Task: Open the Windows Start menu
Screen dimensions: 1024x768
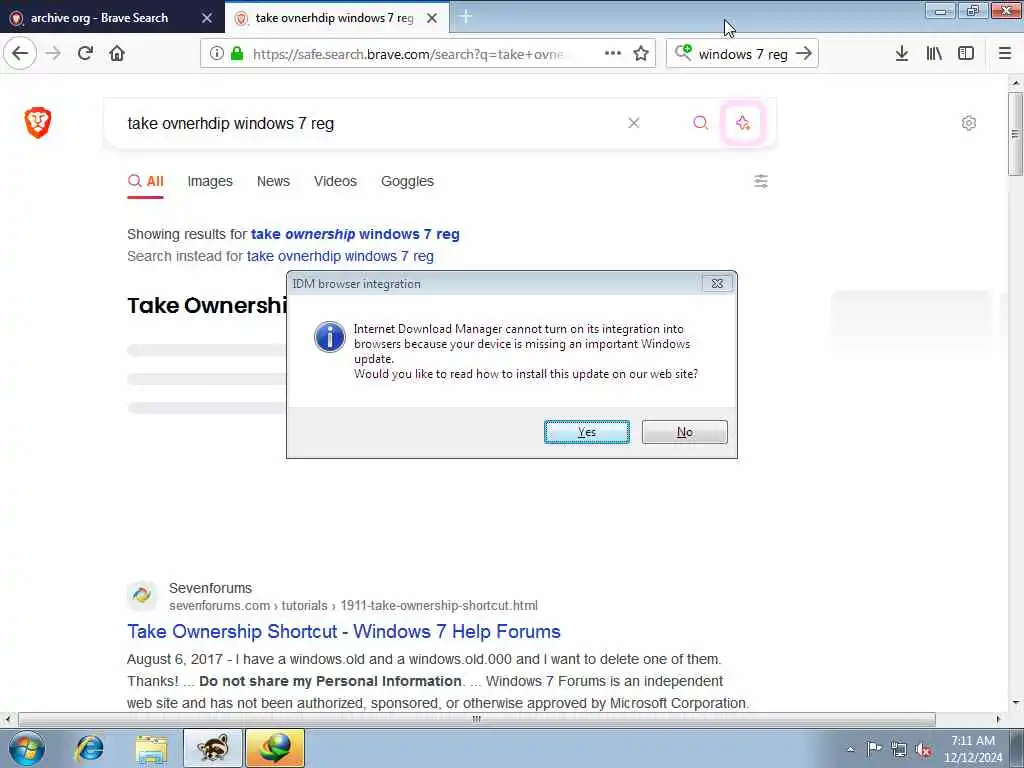Action: (x=27, y=748)
